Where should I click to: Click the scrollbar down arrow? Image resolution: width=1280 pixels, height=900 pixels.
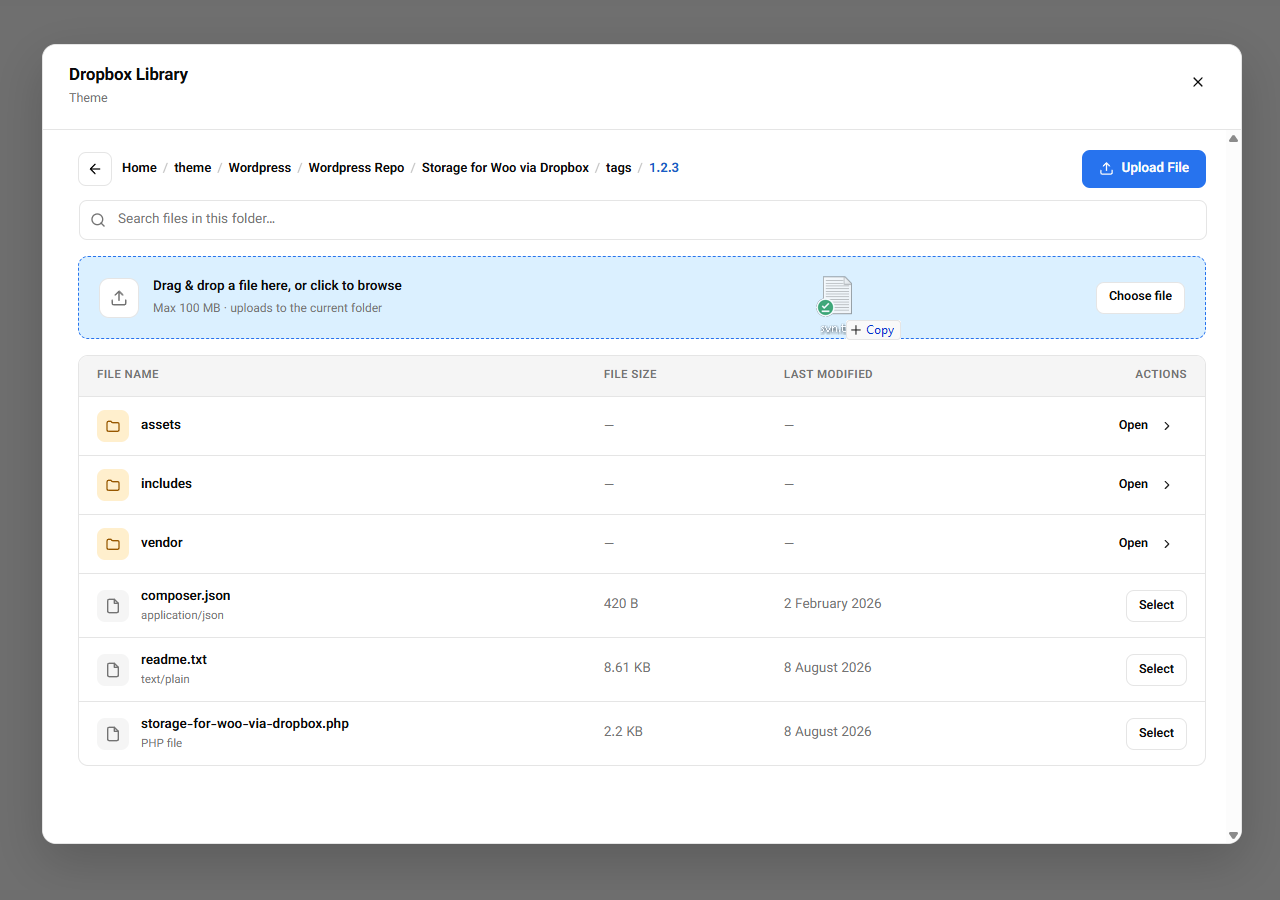click(x=1234, y=835)
